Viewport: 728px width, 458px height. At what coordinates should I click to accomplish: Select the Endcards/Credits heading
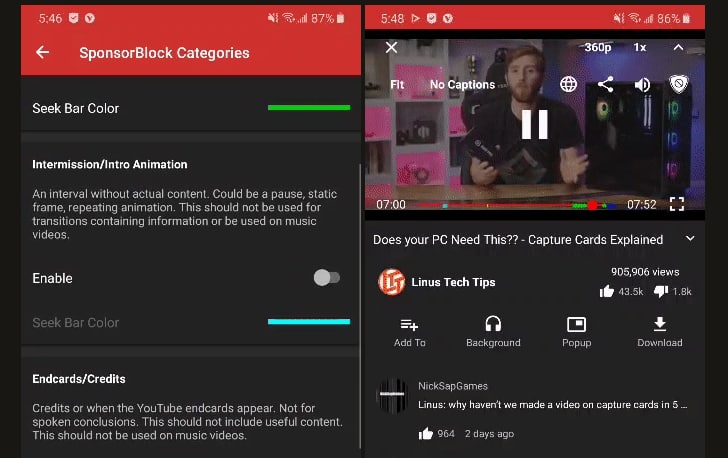78,379
